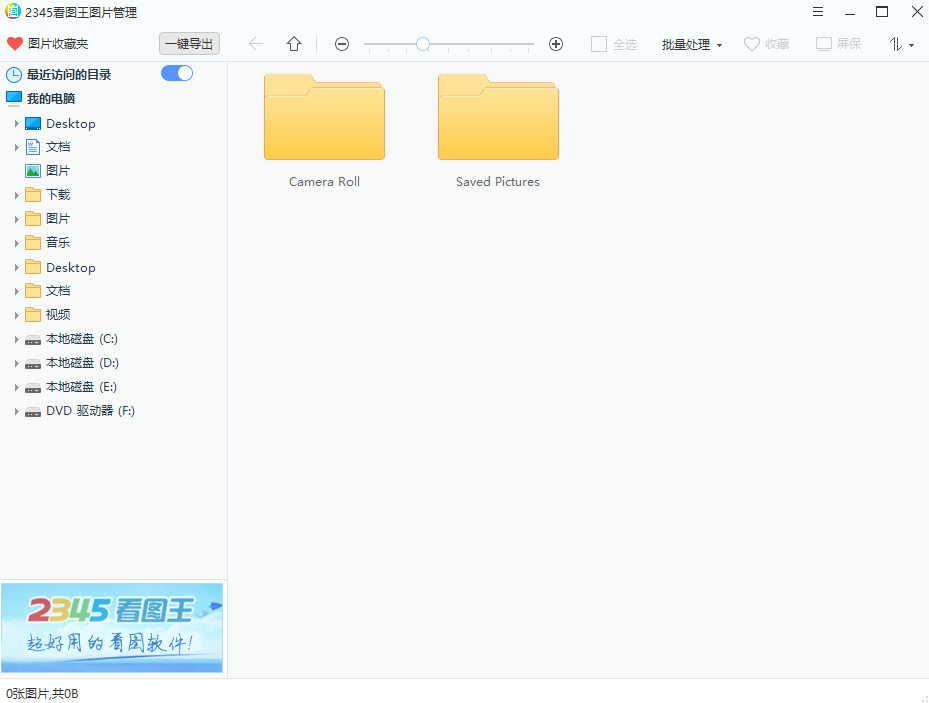Expand the first 文档 node
The height and width of the screenshot is (703, 929).
17,147
